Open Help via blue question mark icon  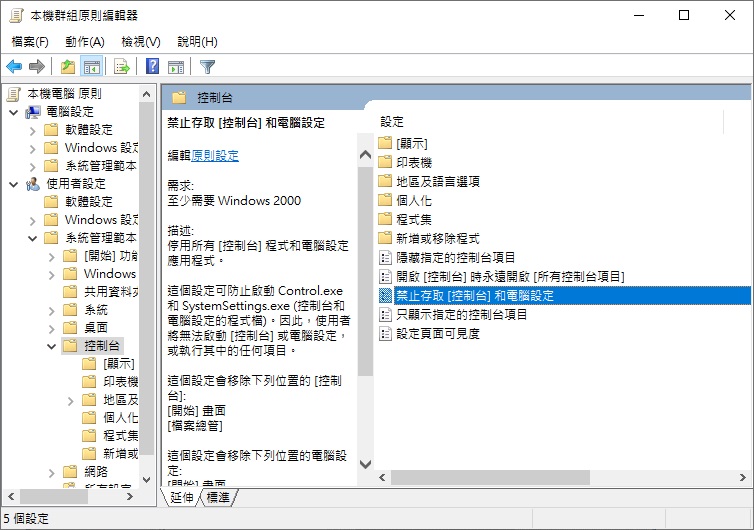[152, 67]
